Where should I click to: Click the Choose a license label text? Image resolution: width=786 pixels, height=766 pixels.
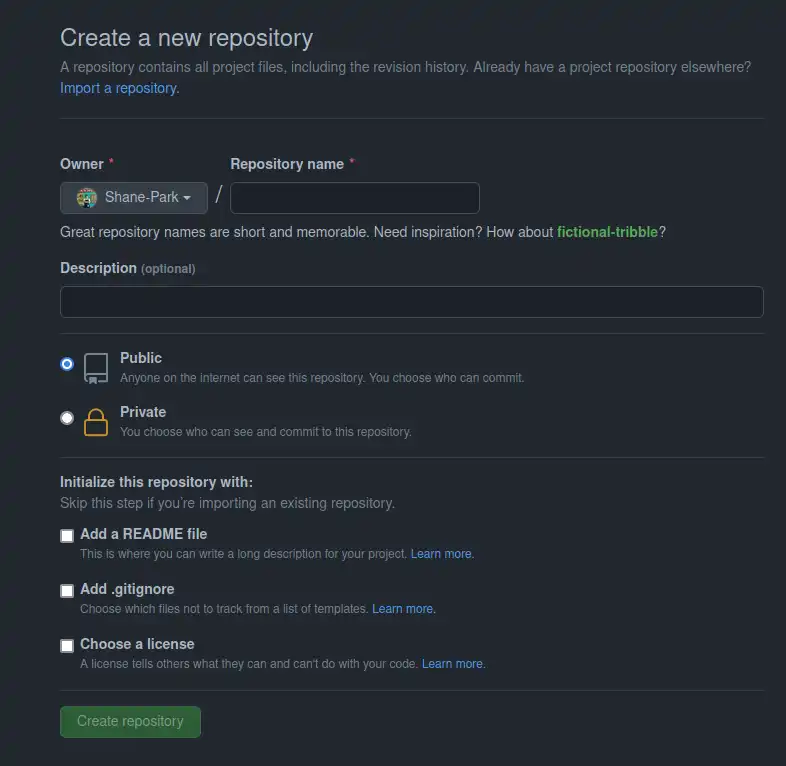pyautogui.click(x=137, y=644)
